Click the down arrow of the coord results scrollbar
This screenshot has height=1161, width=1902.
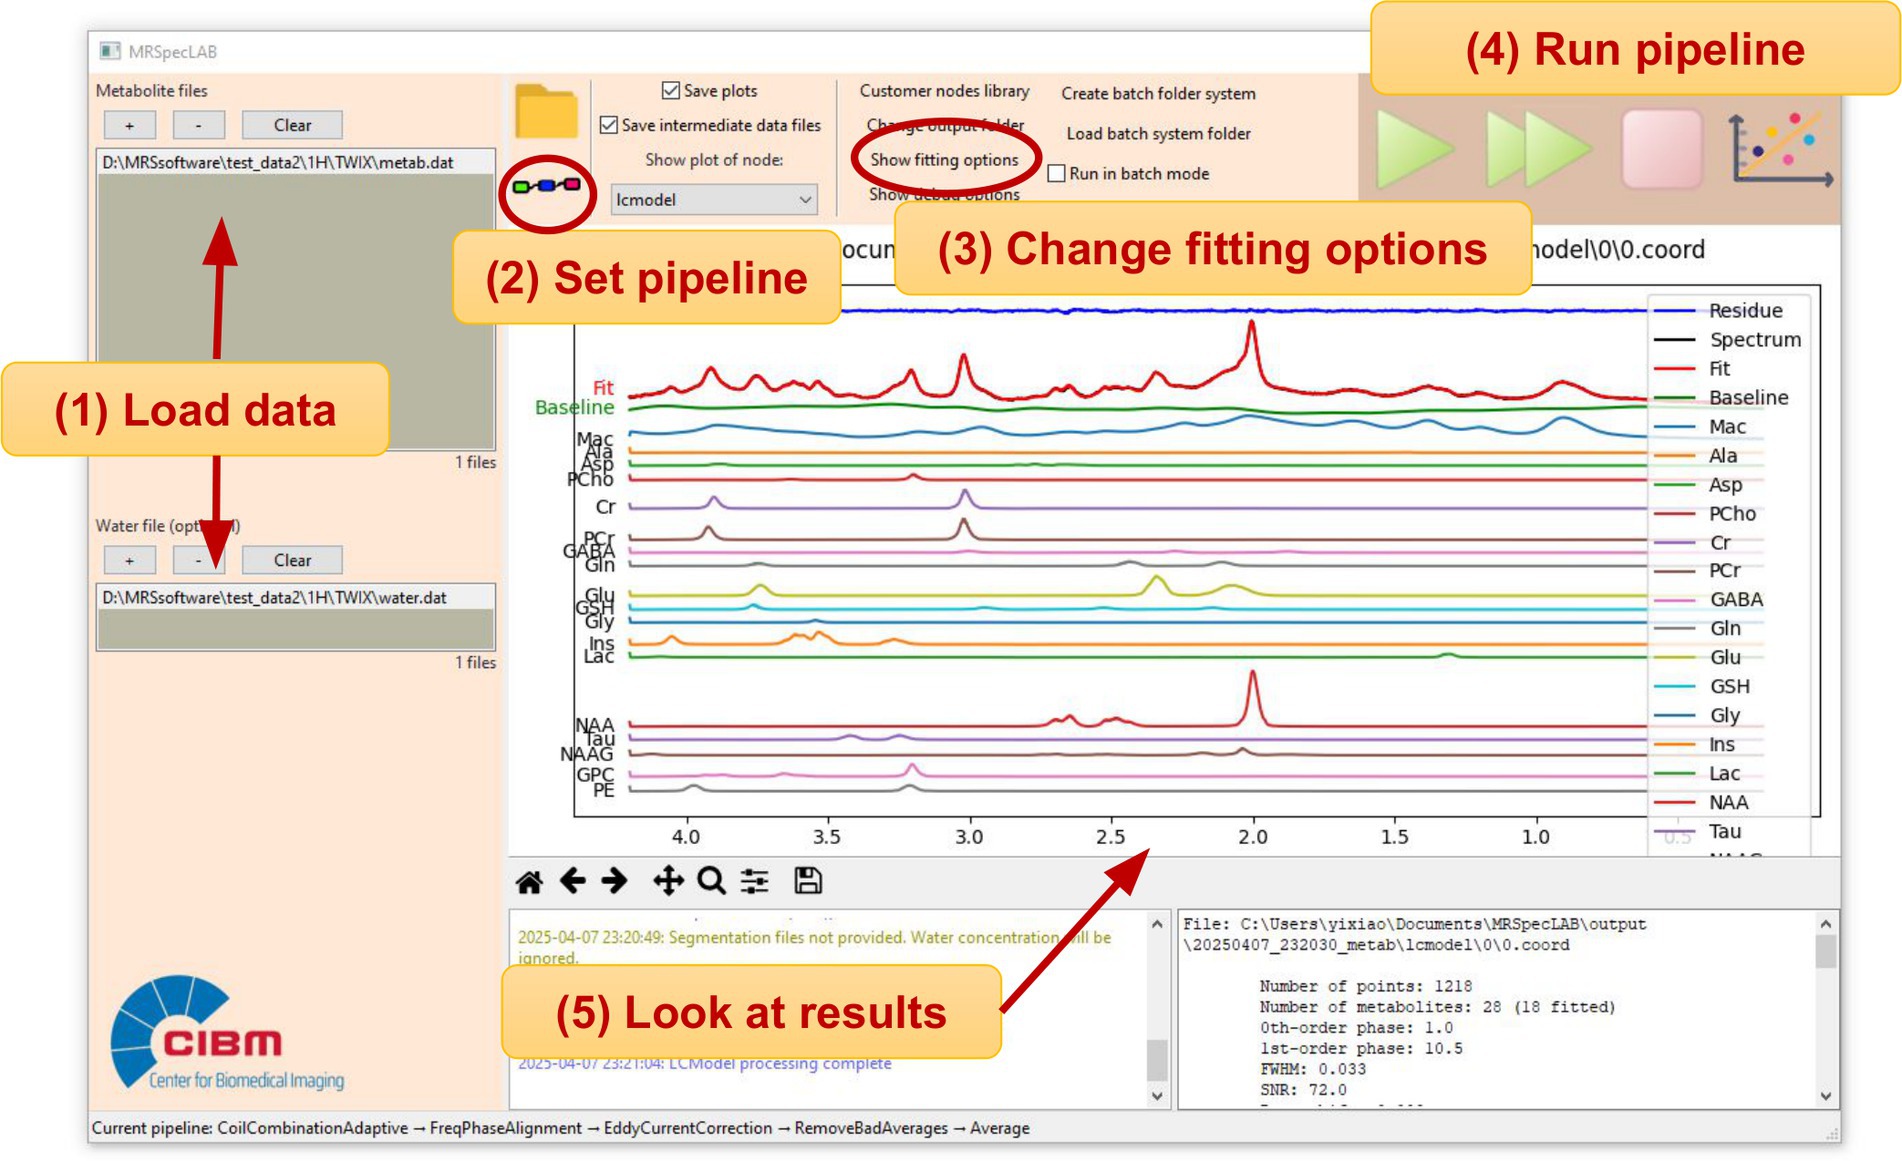pos(1825,1096)
